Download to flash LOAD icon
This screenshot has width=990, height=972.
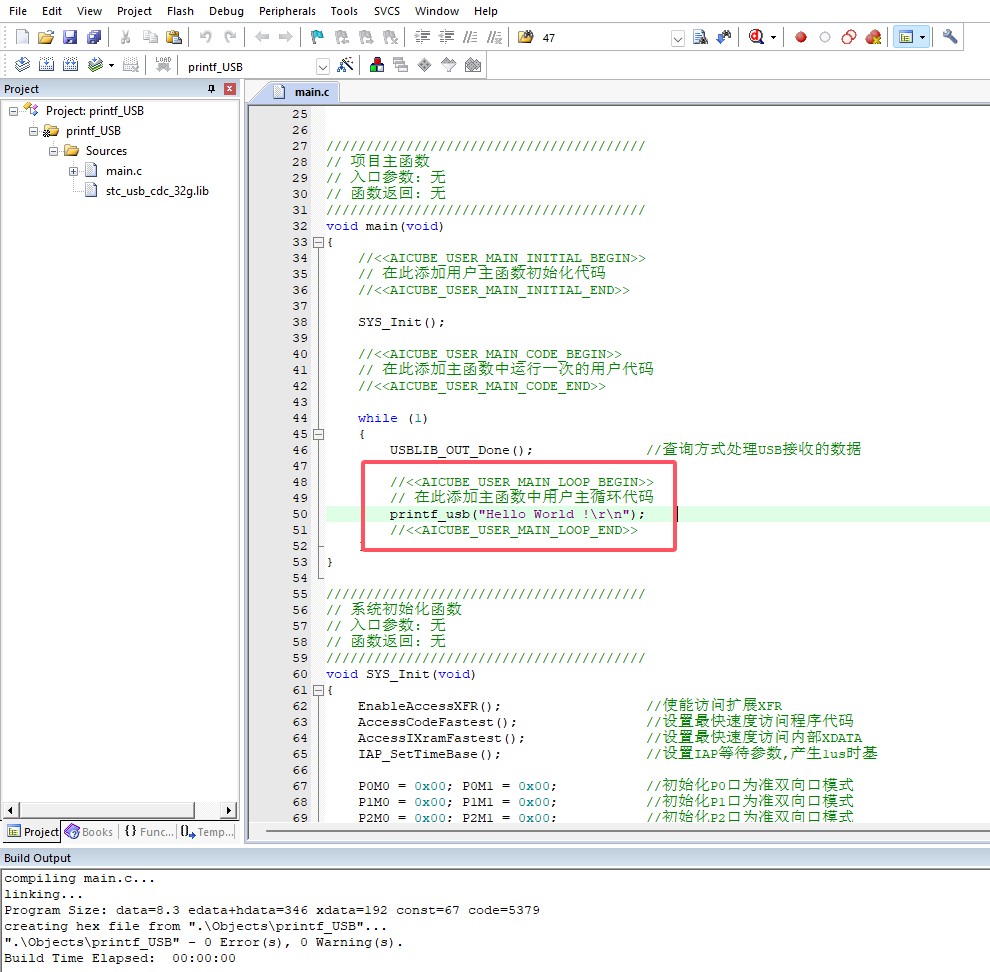pos(163,64)
